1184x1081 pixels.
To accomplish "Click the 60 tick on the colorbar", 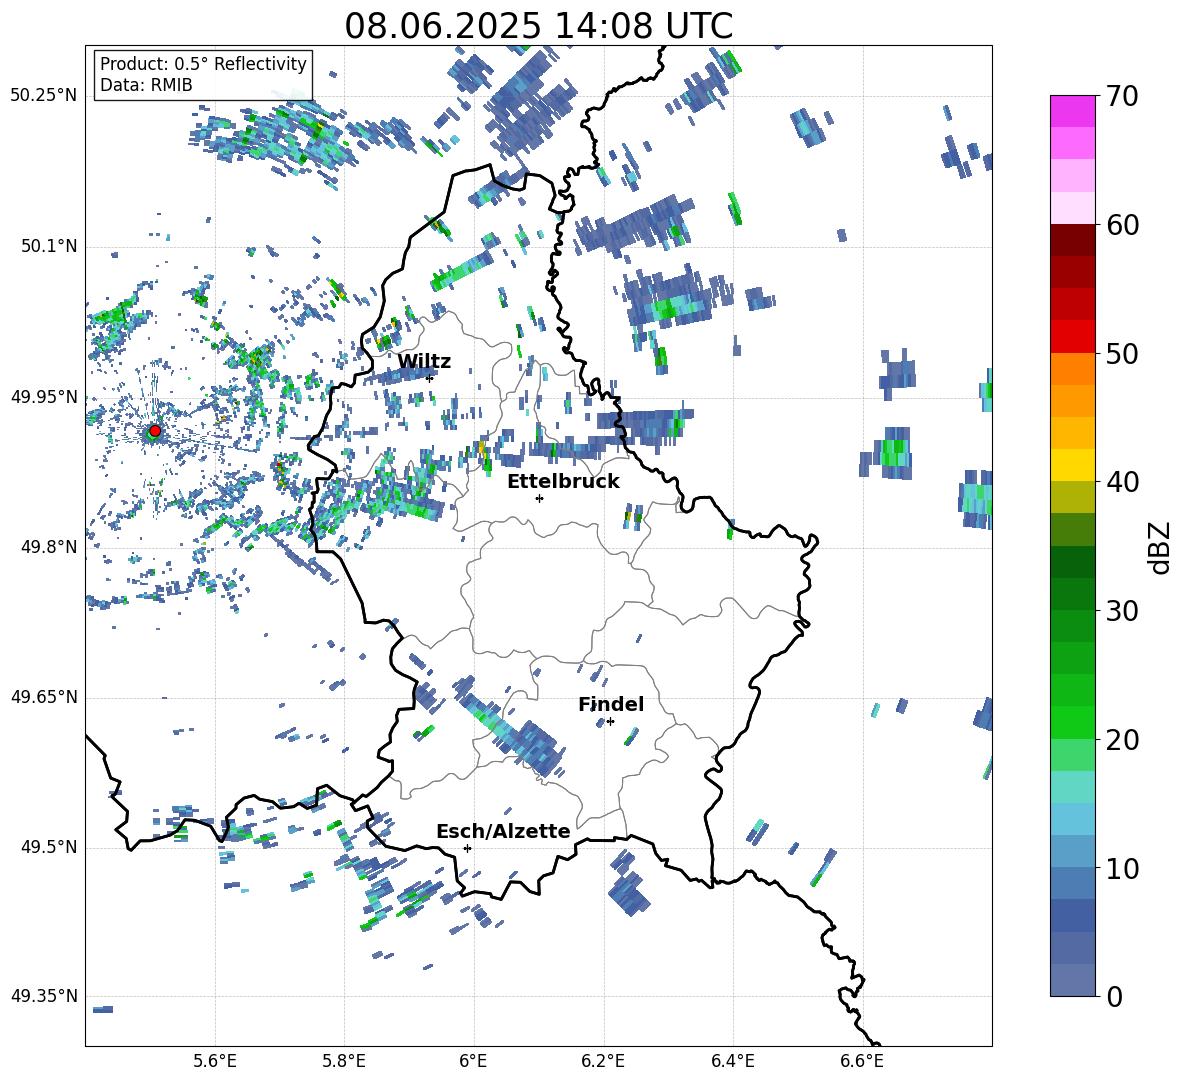I will point(1121,224).
